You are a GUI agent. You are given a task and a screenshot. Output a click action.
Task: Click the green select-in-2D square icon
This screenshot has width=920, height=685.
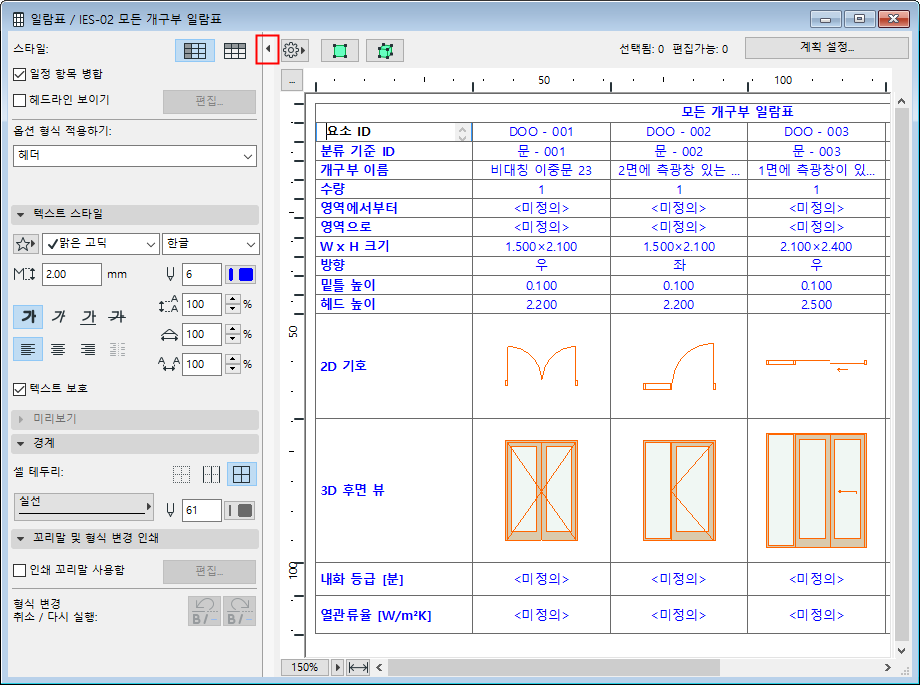pos(340,50)
